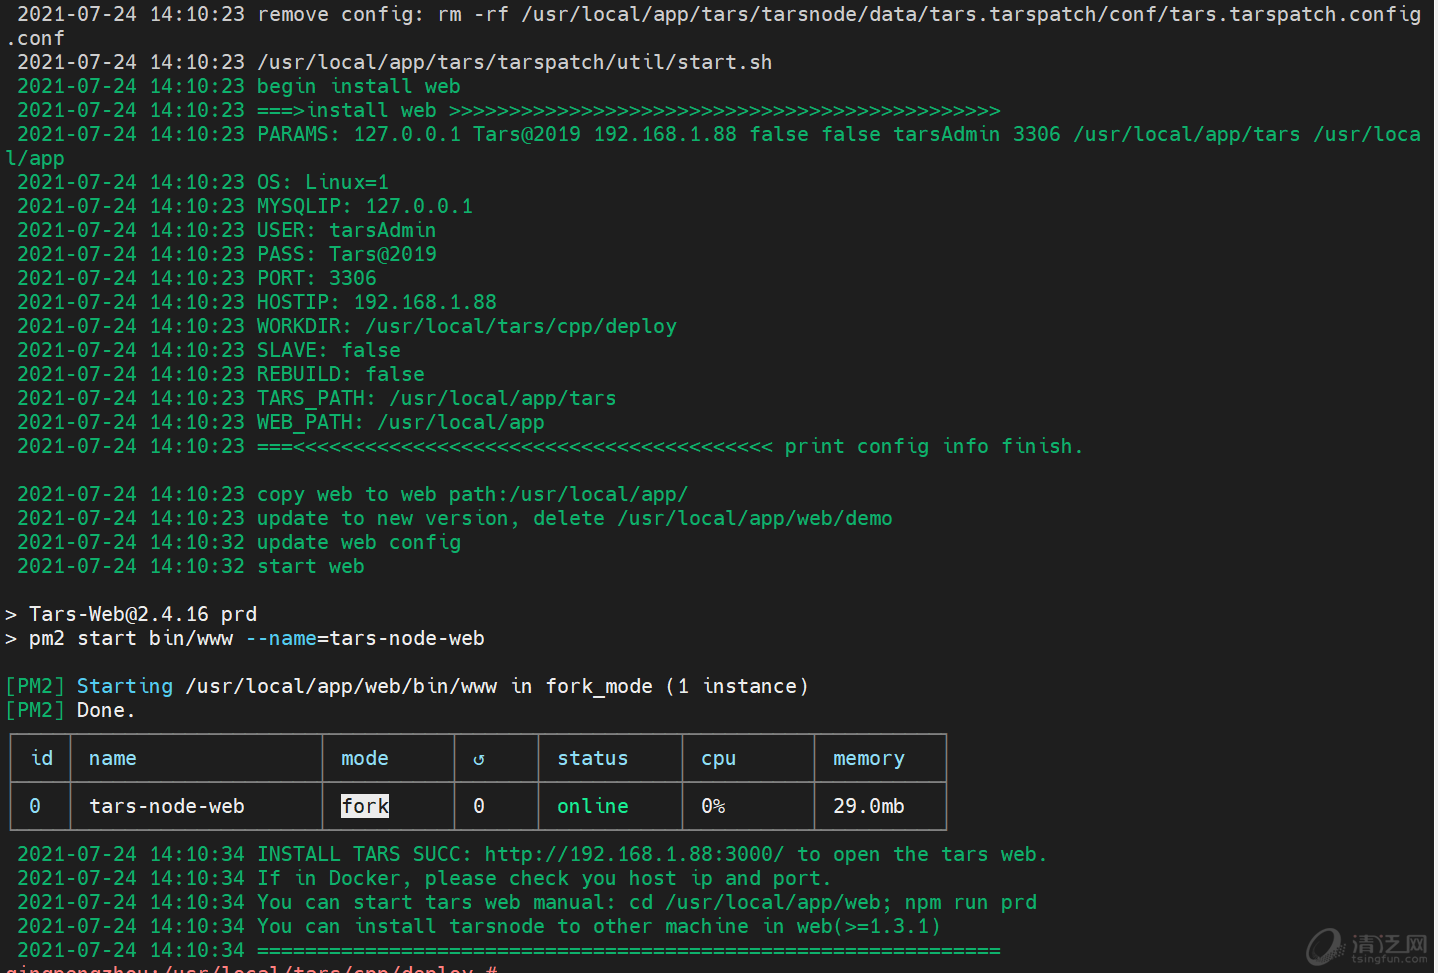Image resolution: width=1438 pixels, height=973 pixels.
Task: Select the "name" column header
Action: [112, 759]
